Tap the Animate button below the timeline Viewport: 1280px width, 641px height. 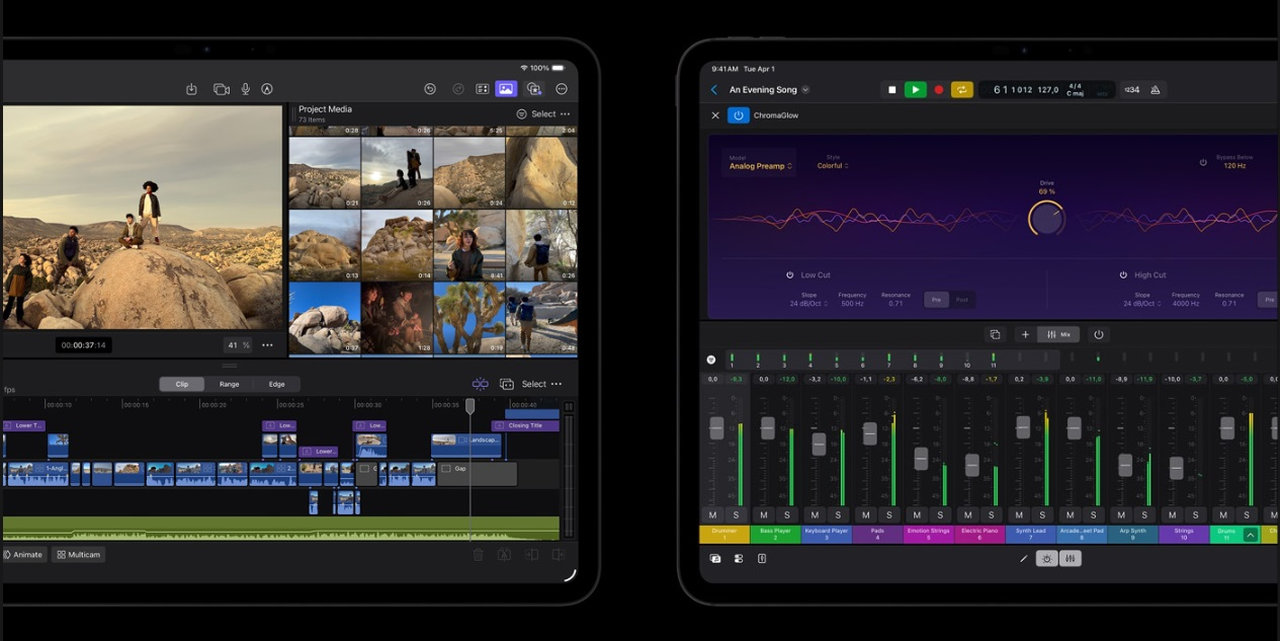click(25, 555)
